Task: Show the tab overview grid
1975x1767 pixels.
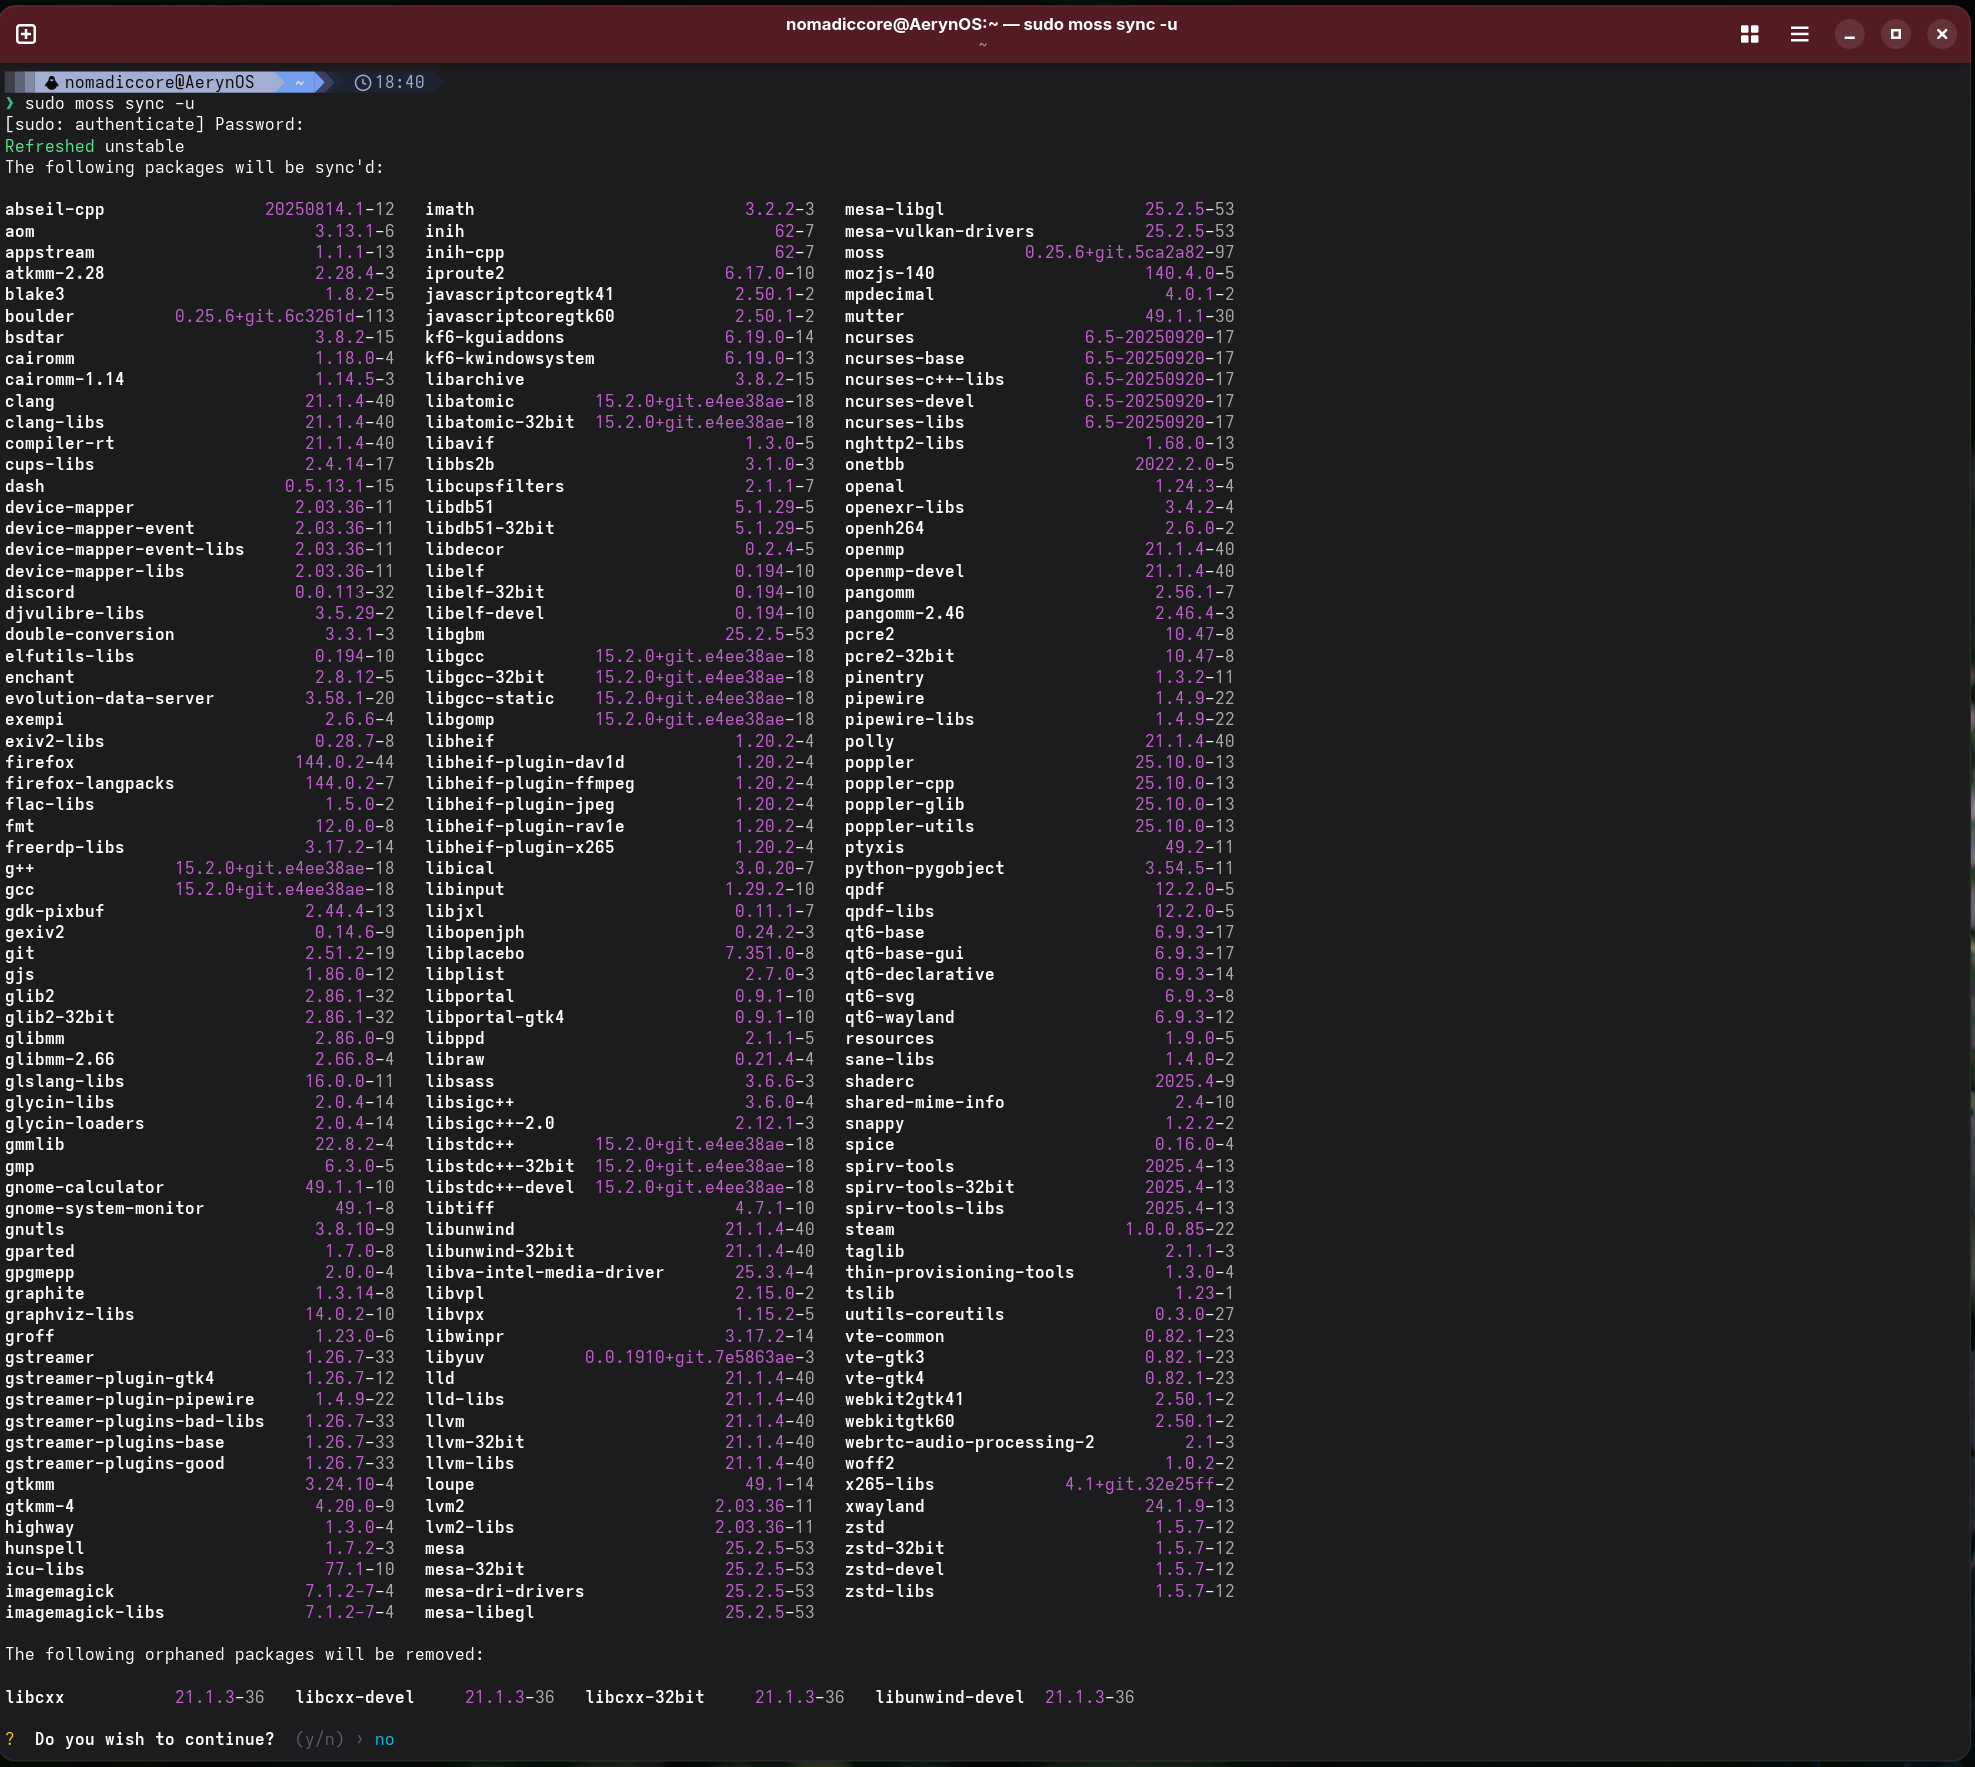Action: (x=1749, y=34)
